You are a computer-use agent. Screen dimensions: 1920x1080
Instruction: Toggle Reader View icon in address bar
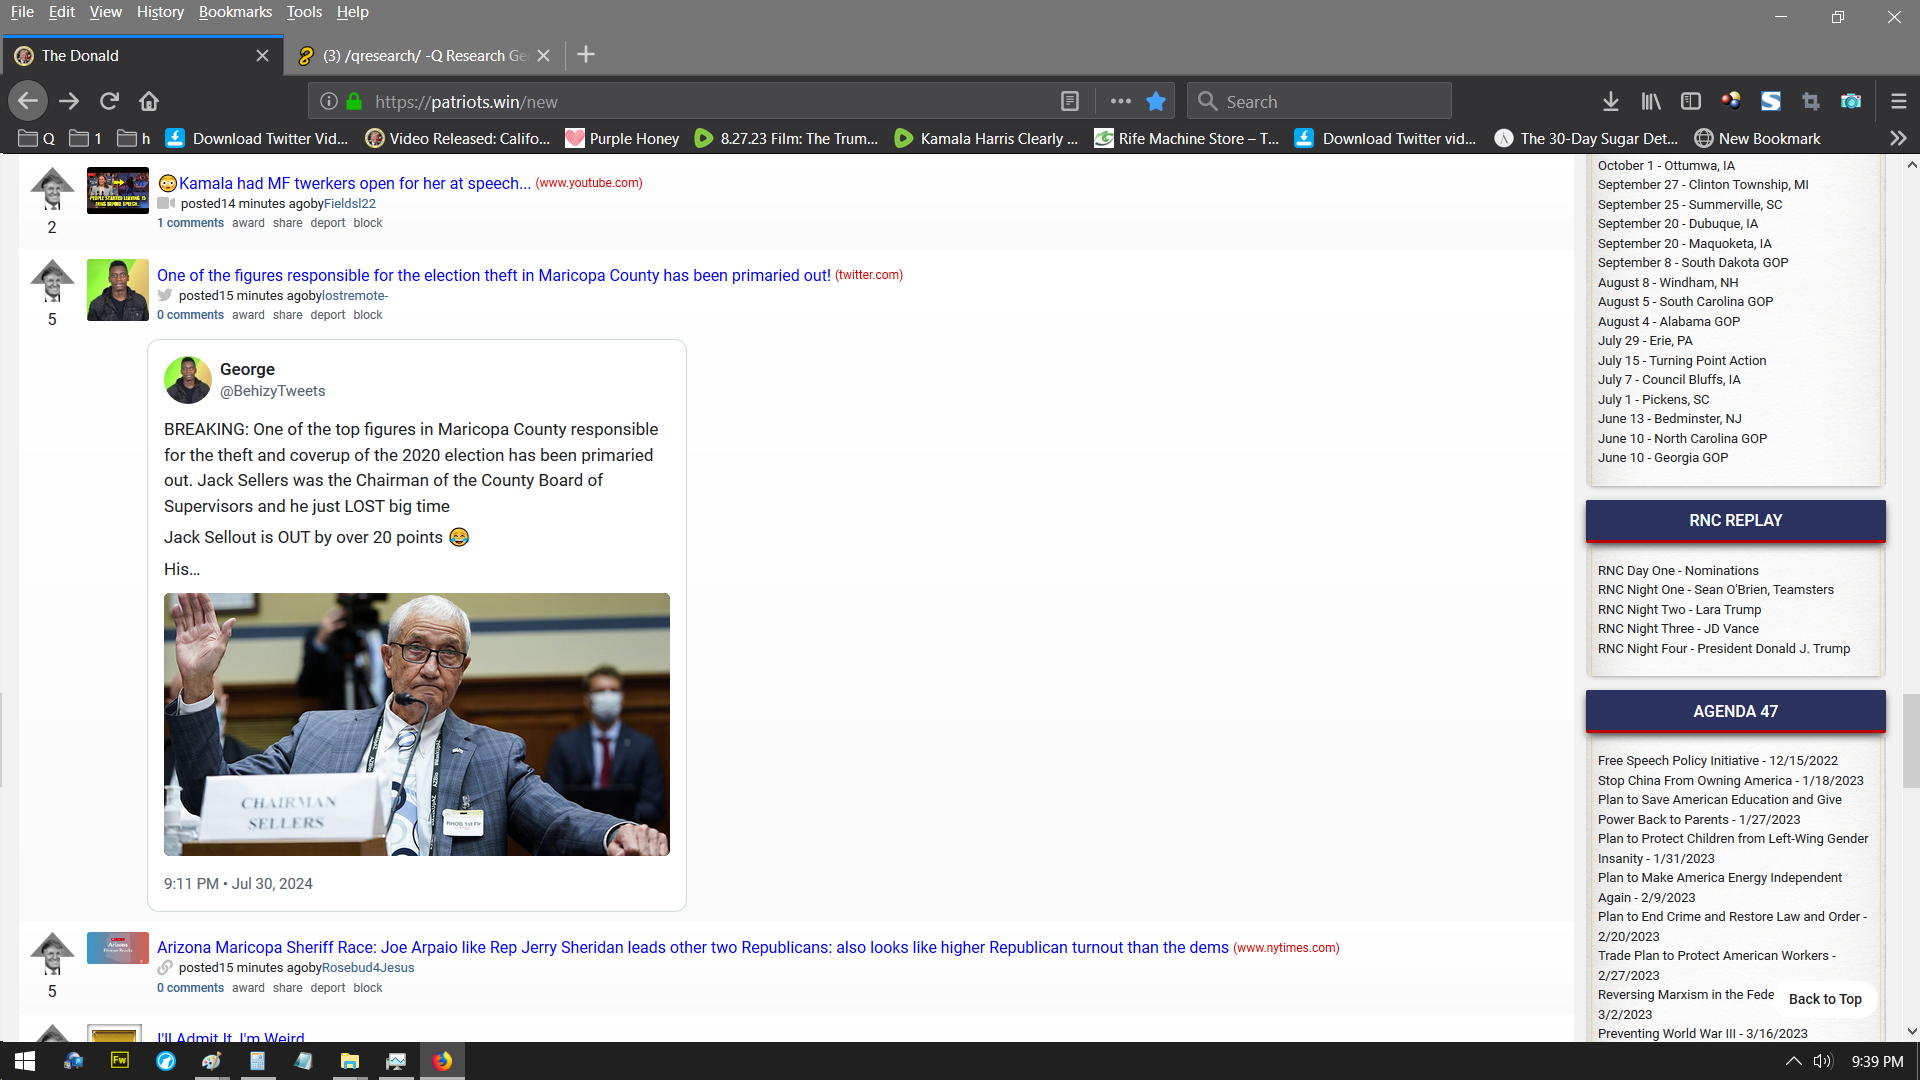(1069, 101)
